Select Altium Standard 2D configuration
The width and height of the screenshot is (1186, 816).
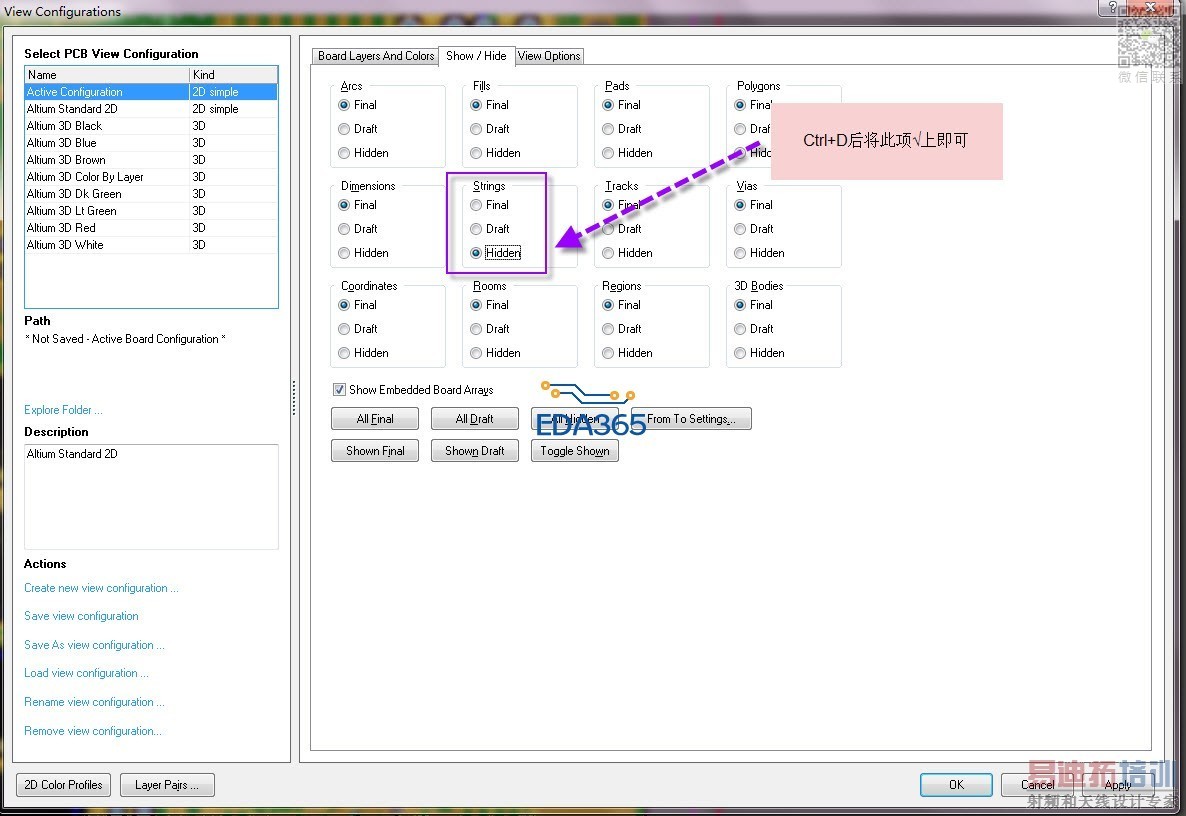(x=151, y=109)
